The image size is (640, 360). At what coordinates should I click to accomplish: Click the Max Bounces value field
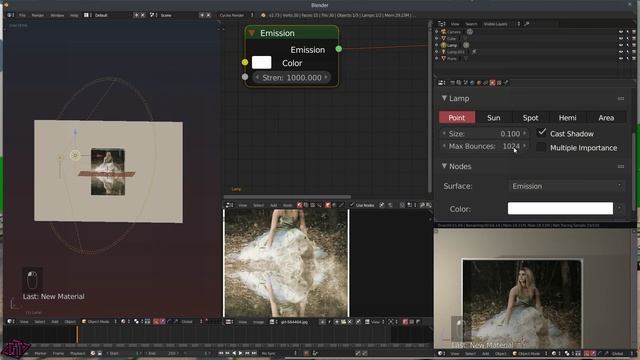click(484, 146)
